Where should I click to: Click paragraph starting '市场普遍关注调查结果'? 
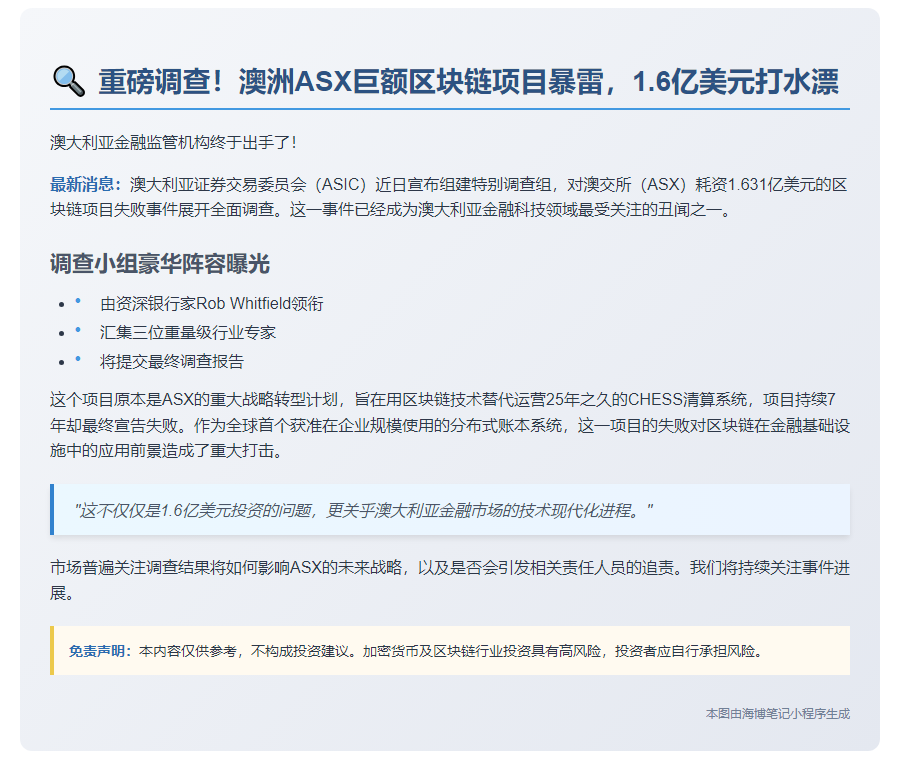(450, 580)
